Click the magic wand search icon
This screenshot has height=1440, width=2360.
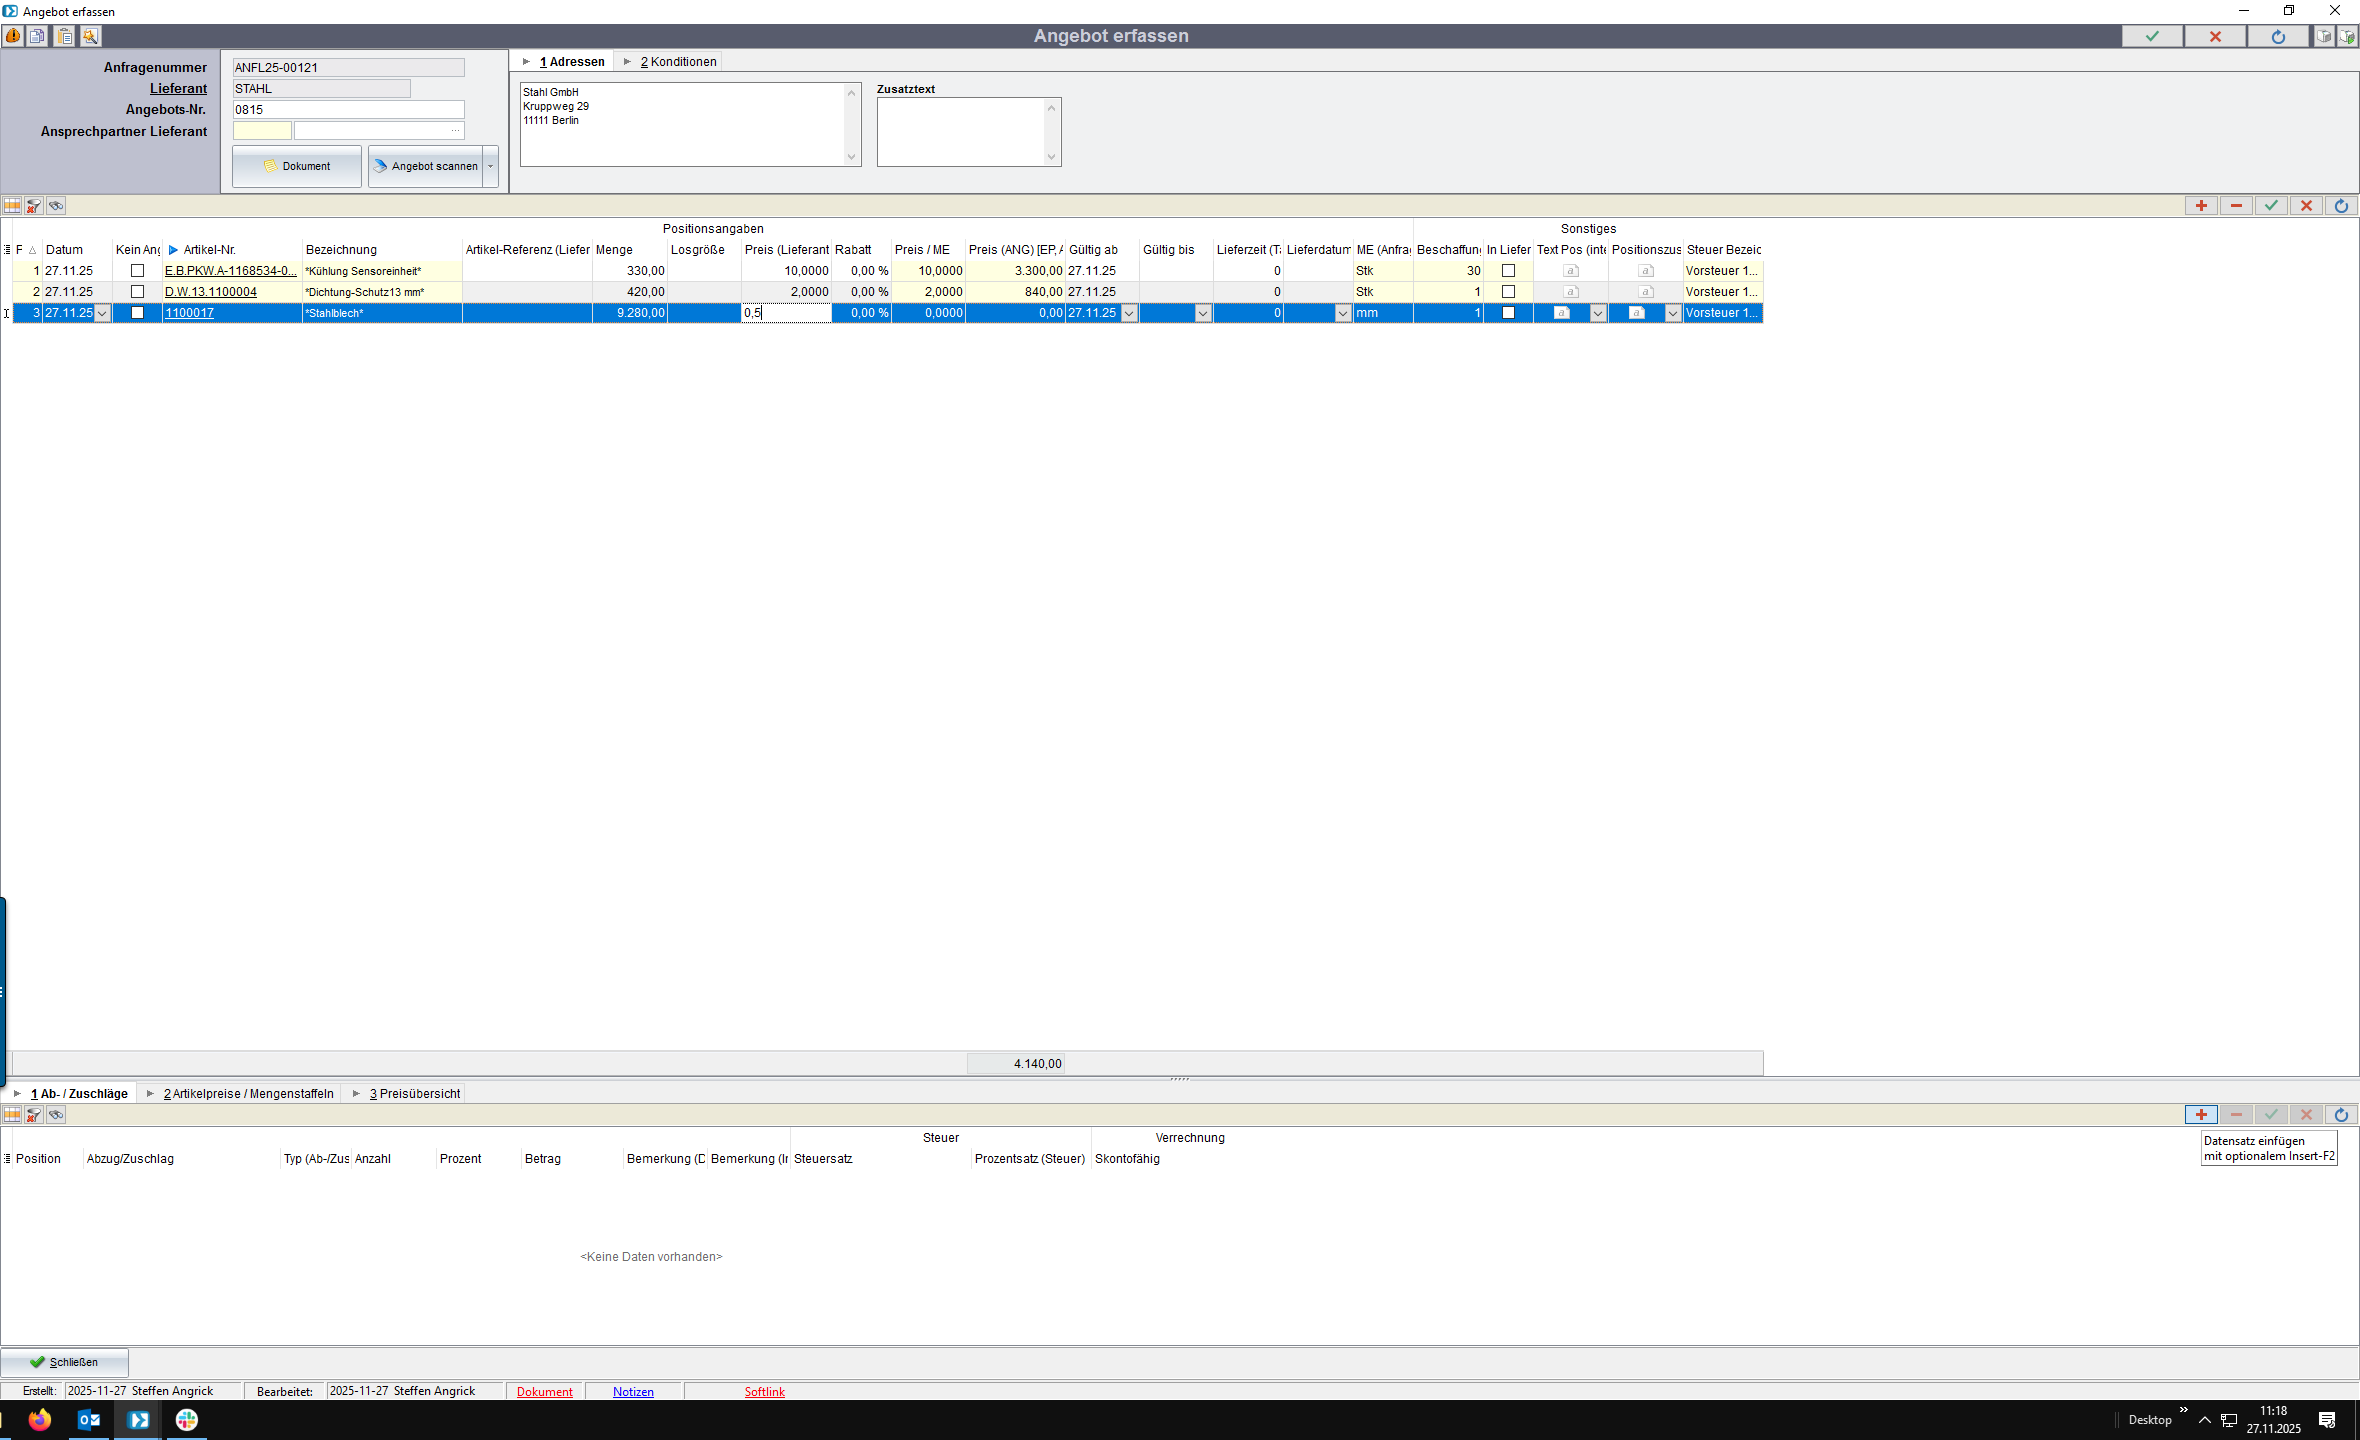pos(90,36)
